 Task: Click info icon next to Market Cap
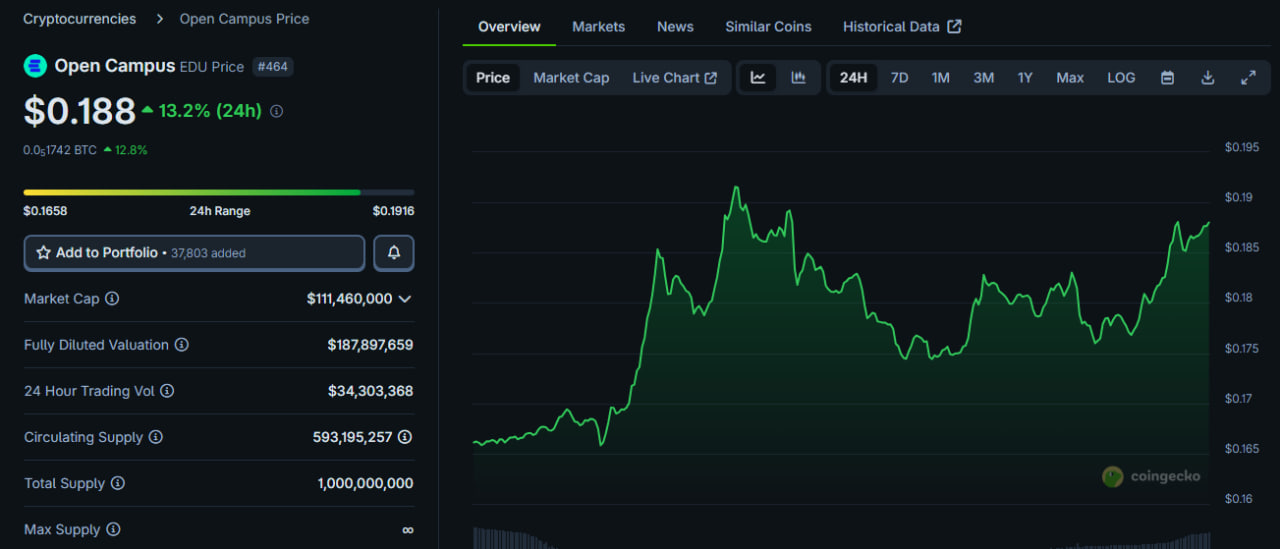point(112,299)
